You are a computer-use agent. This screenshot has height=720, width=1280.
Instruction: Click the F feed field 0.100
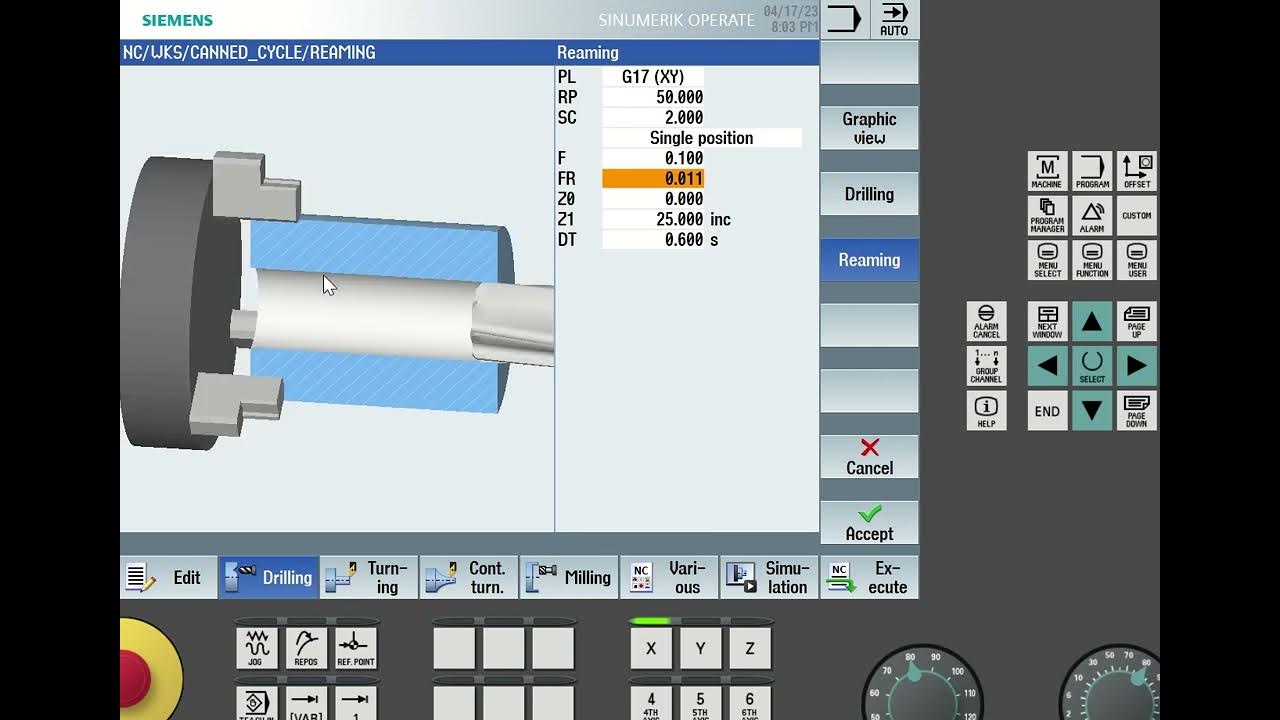653,158
